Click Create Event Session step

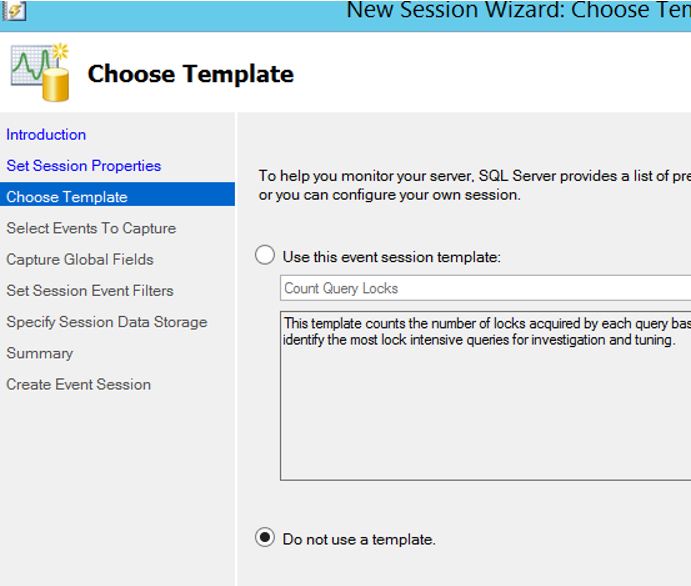pos(78,385)
